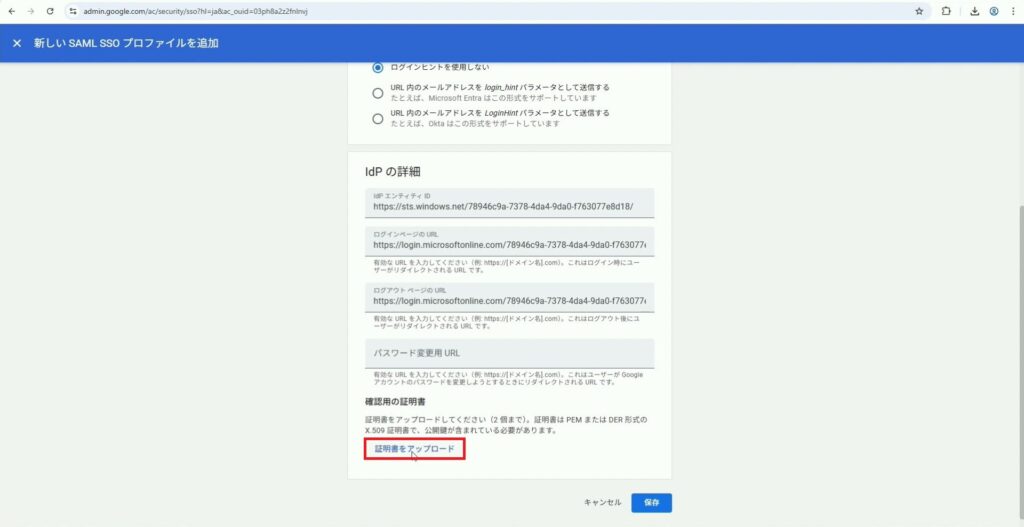Select 'ログインヒントを使用しない' radio button
1024x527 pixels.
(377, 68)
